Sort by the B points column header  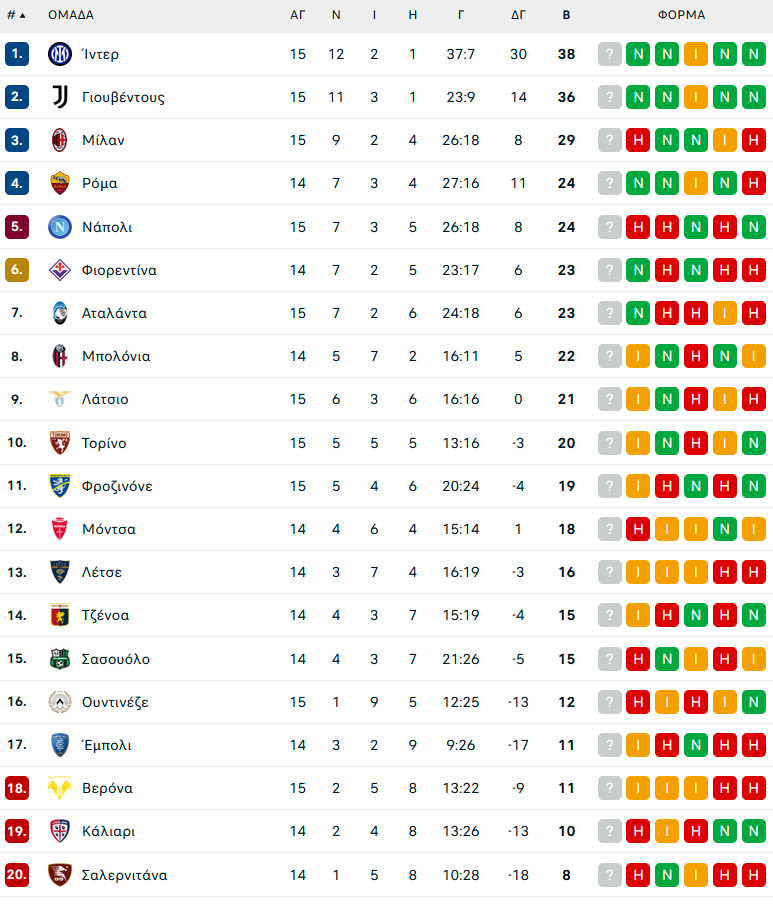(566, 15)
